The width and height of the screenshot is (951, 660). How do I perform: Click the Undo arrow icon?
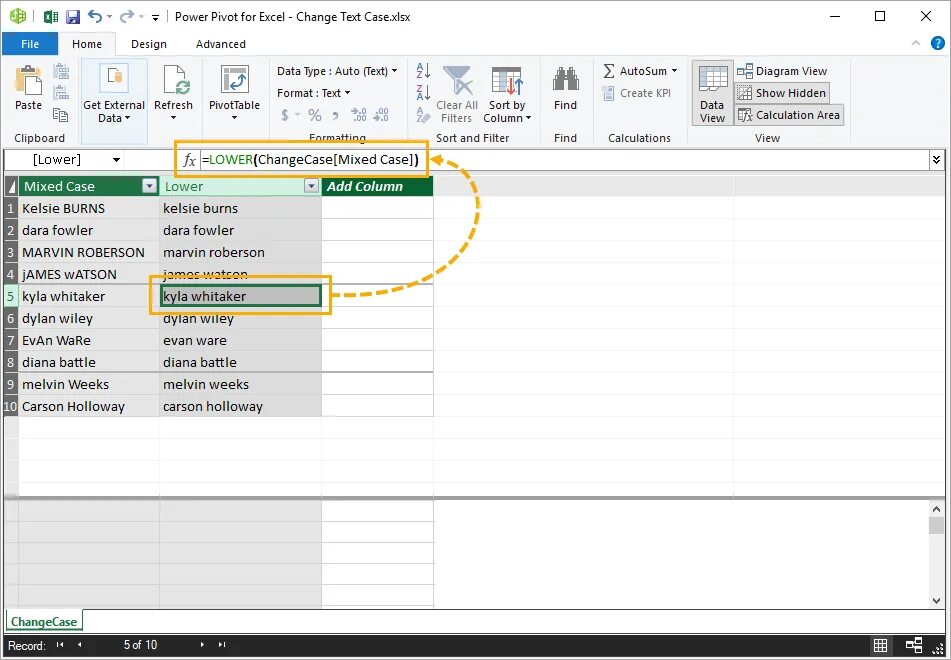pyautogui.click(x=95, y=16)
